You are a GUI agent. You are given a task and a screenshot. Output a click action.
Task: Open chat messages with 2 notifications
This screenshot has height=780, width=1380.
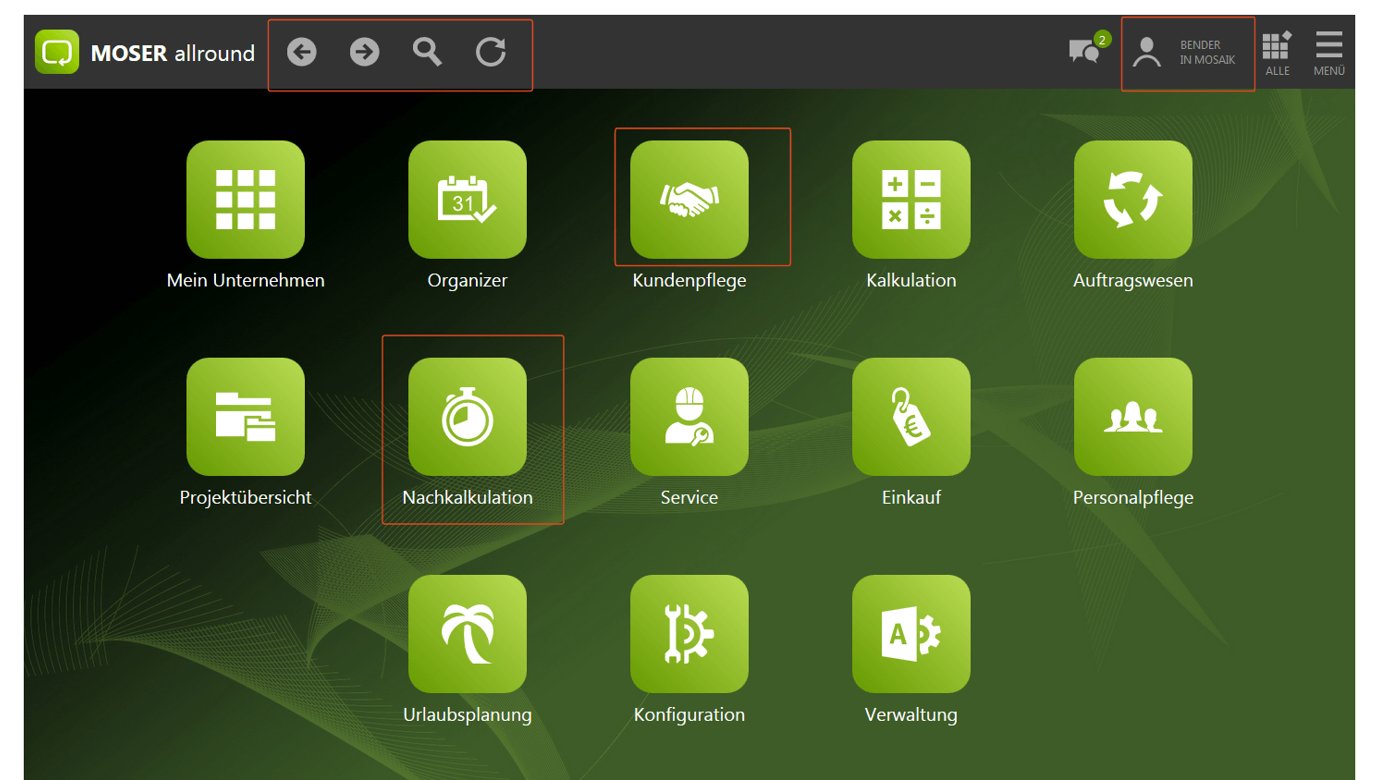(1085, 51)
